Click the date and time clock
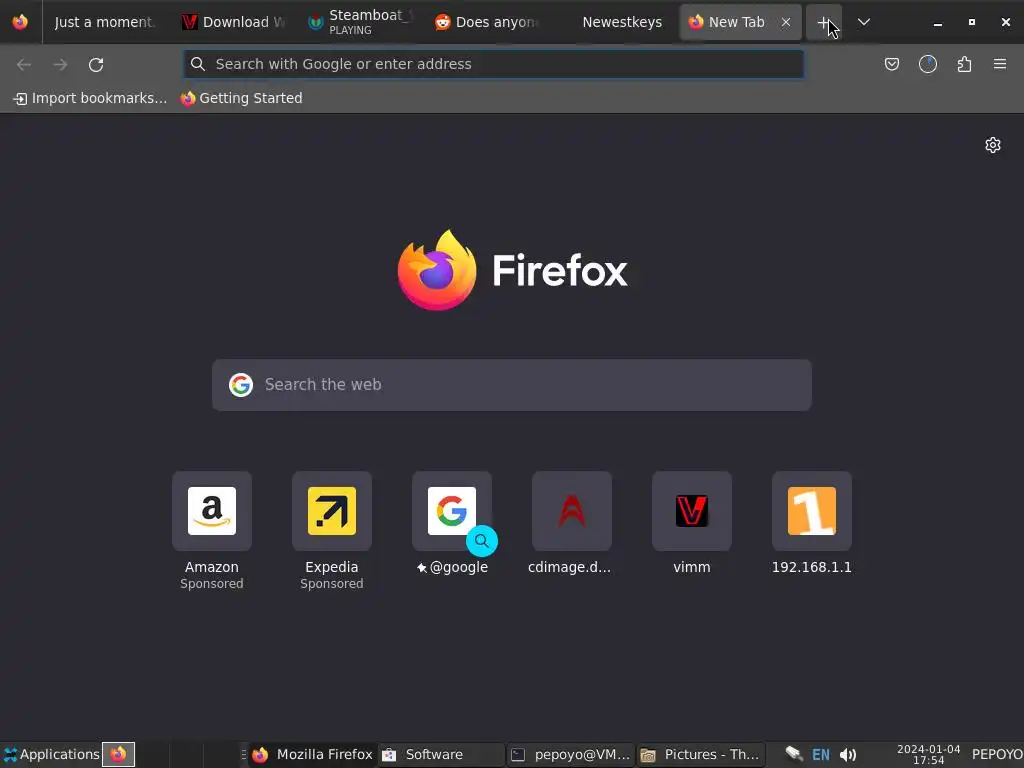 click(928, 754)
